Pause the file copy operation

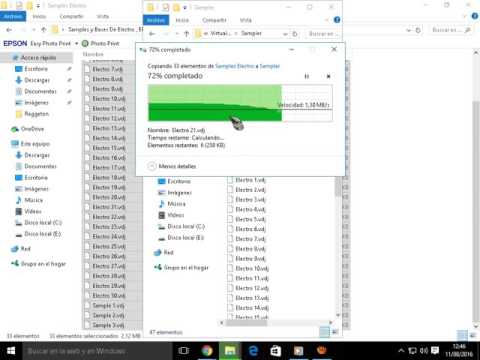pyautogui.click(x=307, y=76)
